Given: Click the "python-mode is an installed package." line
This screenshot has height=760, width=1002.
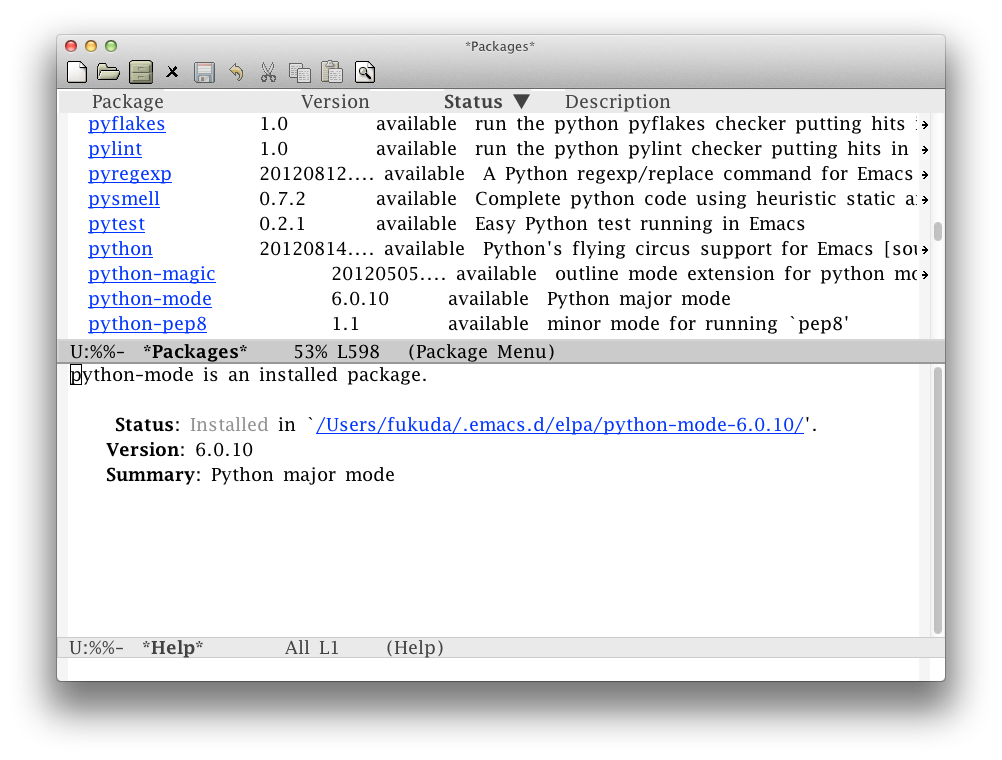Looking at the screenshot, I should 248,375.
